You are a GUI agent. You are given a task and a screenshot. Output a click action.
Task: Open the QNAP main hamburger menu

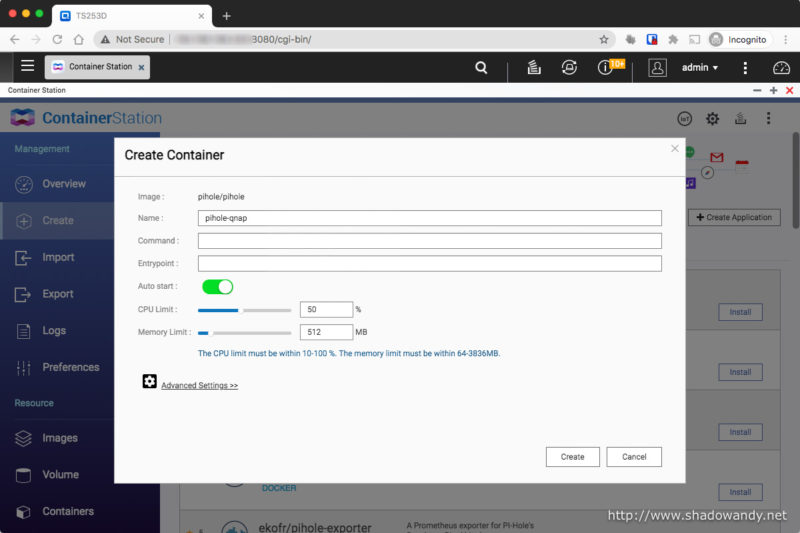[27, 67]
